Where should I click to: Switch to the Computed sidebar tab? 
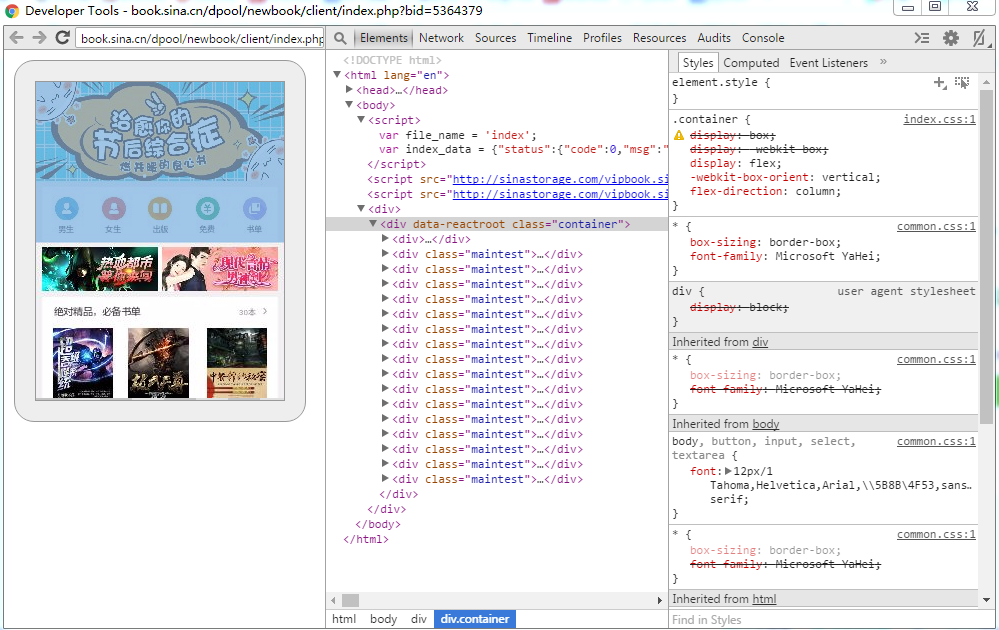(751, 62)
